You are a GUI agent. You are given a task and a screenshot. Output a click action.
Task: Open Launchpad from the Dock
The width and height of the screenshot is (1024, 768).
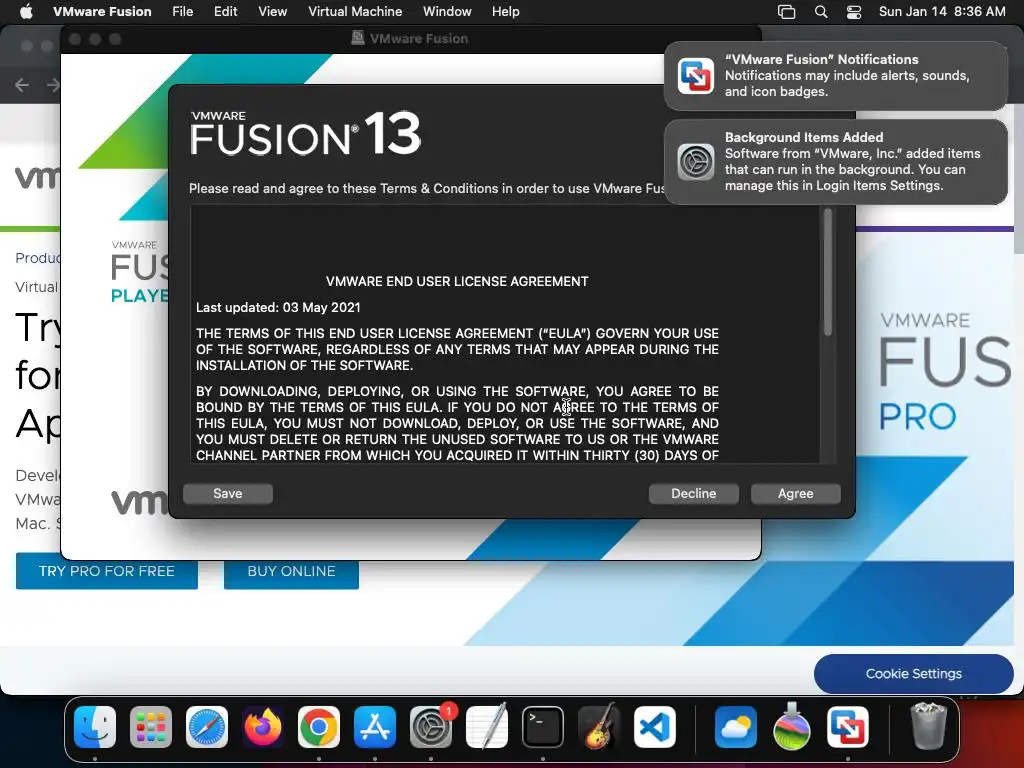pos(151,727)
